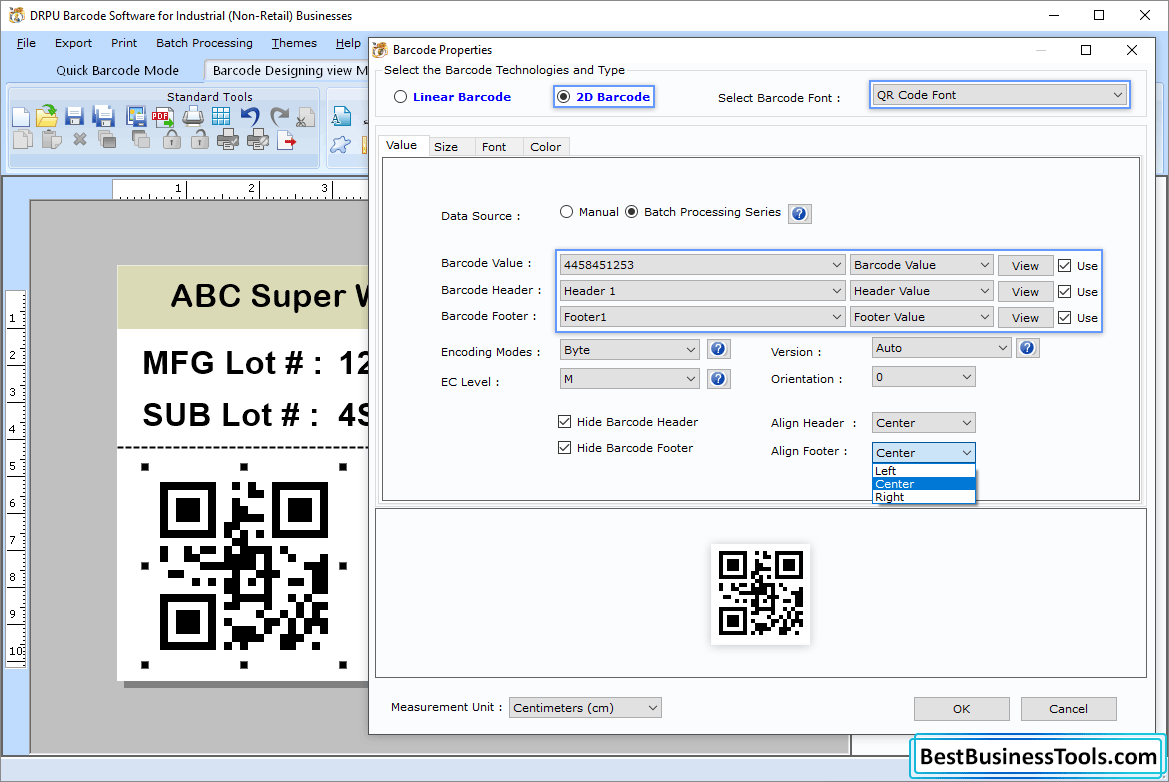Open the EC Level help tooltip
1169x782 pixels.
(718, 378)
